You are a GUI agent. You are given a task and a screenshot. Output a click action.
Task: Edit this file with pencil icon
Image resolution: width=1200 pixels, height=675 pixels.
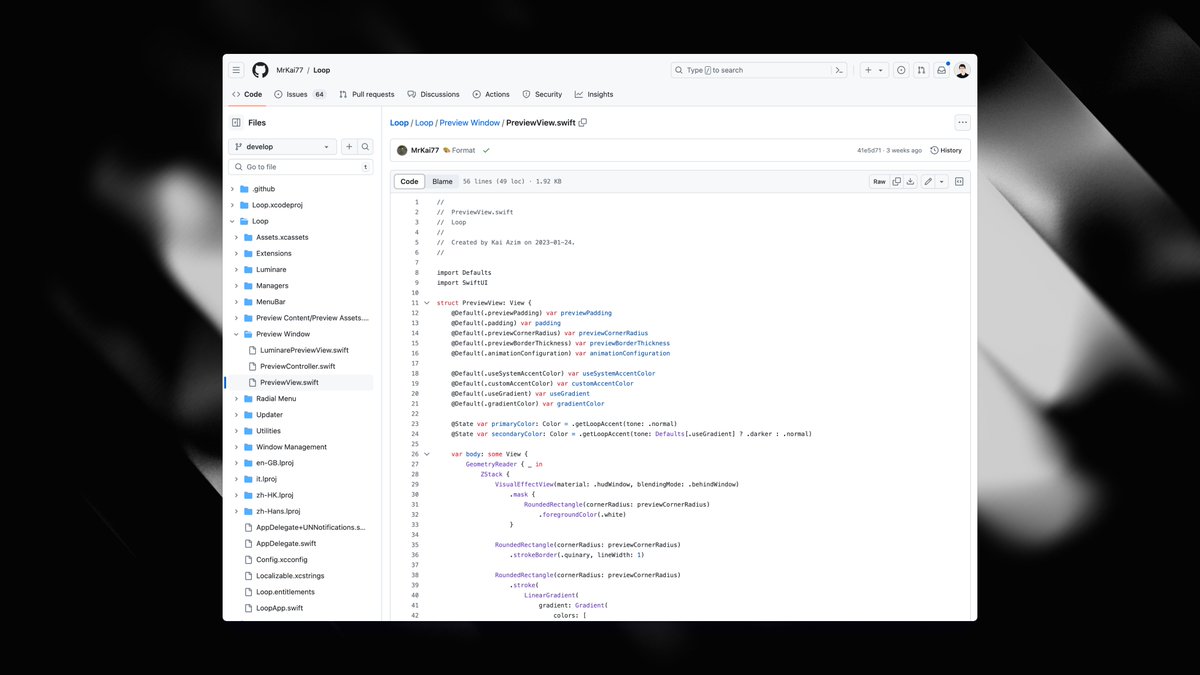point(928,182)
